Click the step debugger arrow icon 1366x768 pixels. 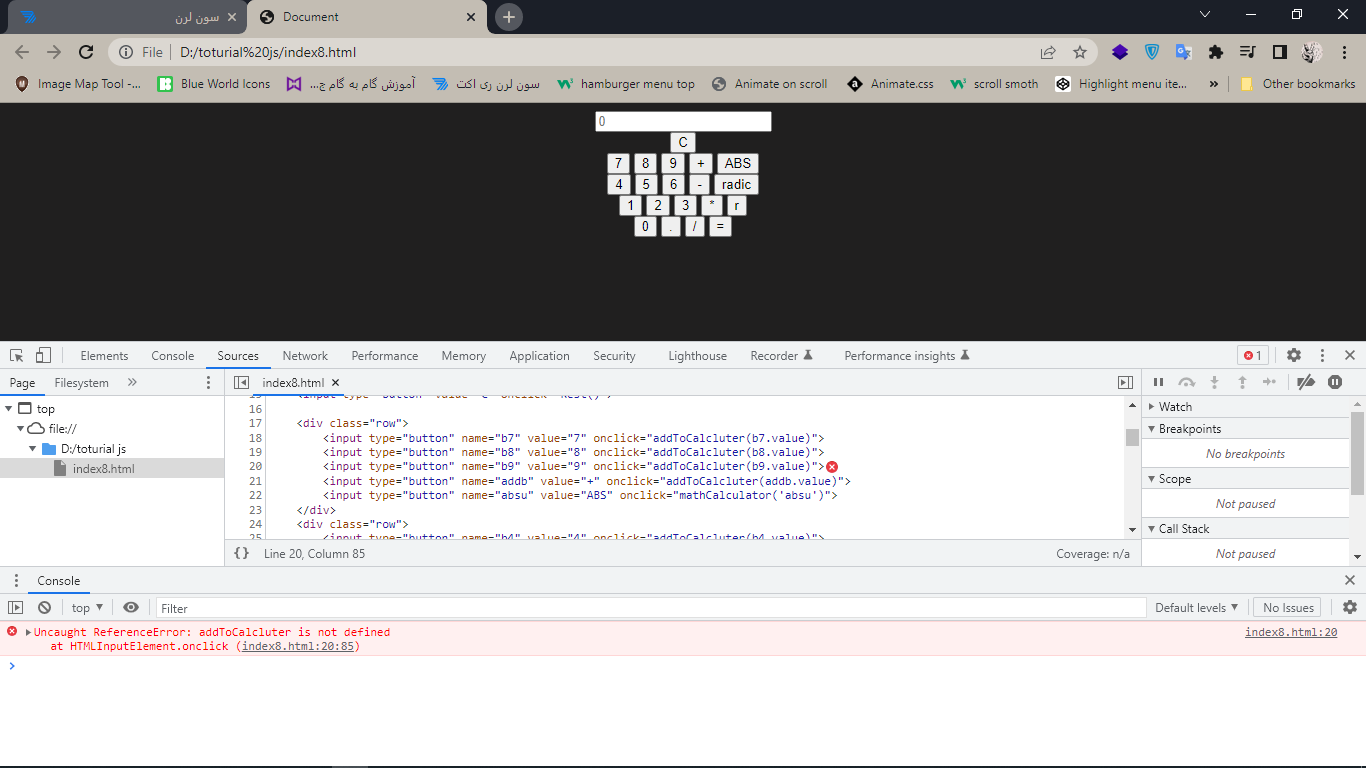(x=1269, y=382)
